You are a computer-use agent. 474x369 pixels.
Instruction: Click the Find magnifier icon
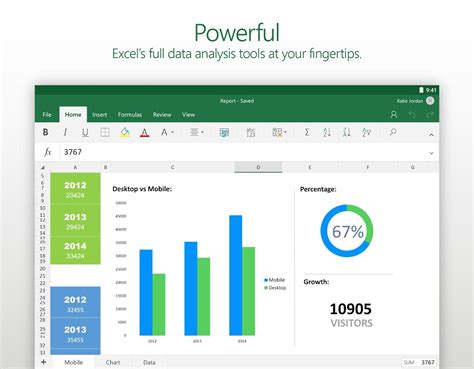click(393, 132)
